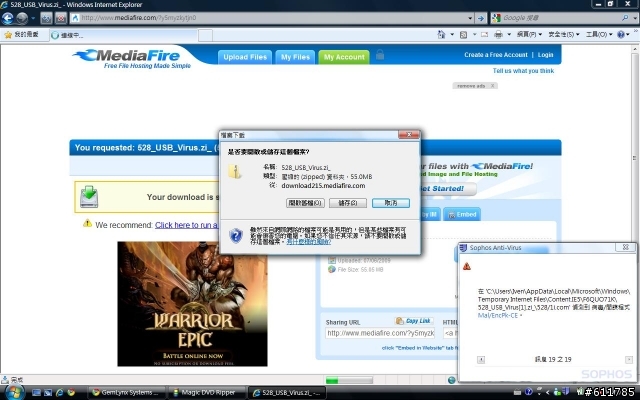Go back with the browser Back arrow
The height and width of the screenshot is (400, 640).
pos(8,18)
